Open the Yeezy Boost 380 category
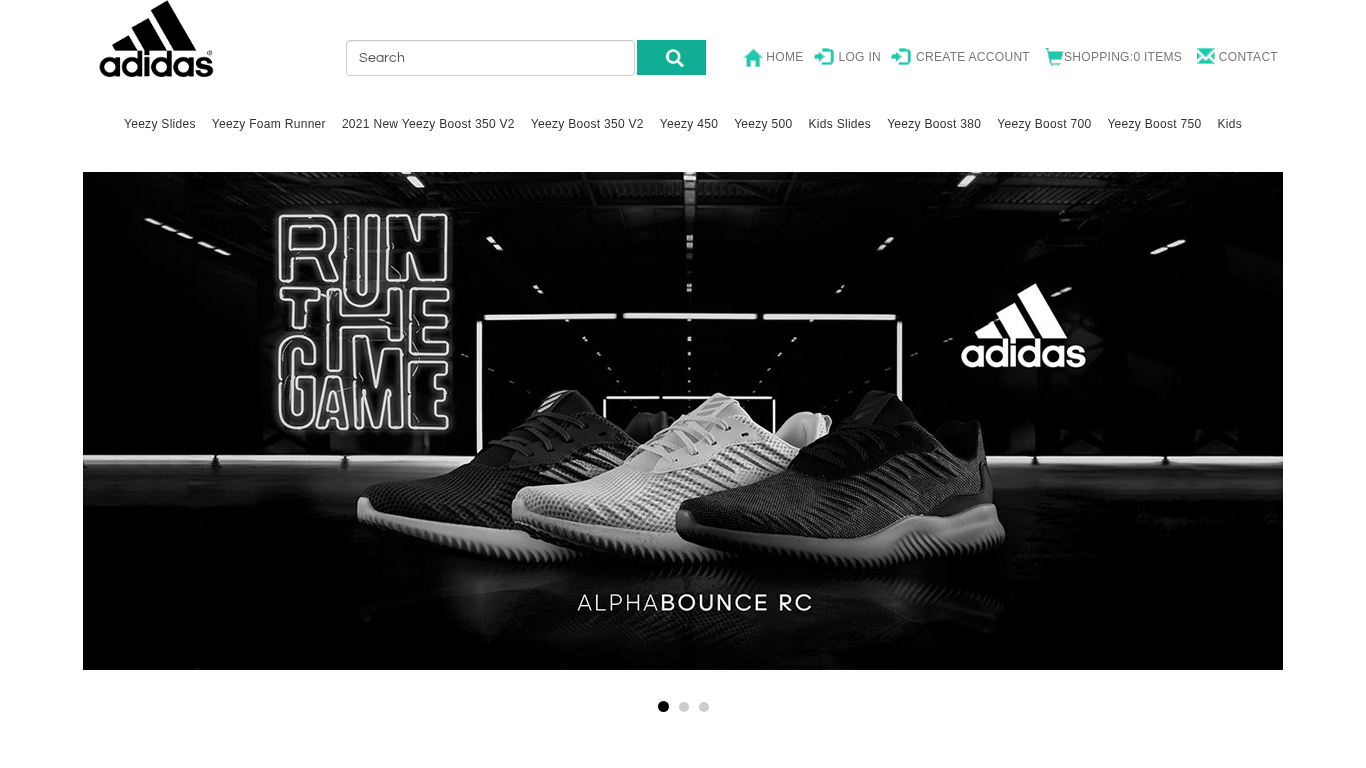Image resolution: width=1366 pixels, height=768 pixels. 934,124
